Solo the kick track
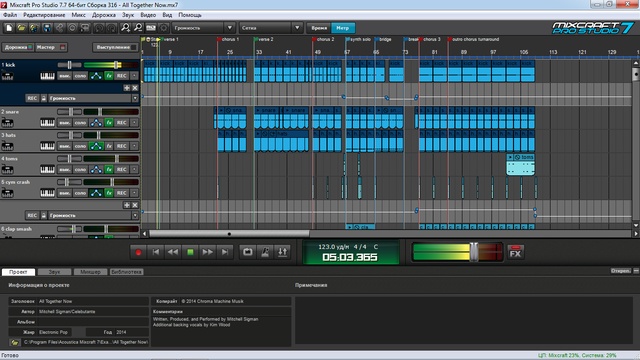 [80, 76]
